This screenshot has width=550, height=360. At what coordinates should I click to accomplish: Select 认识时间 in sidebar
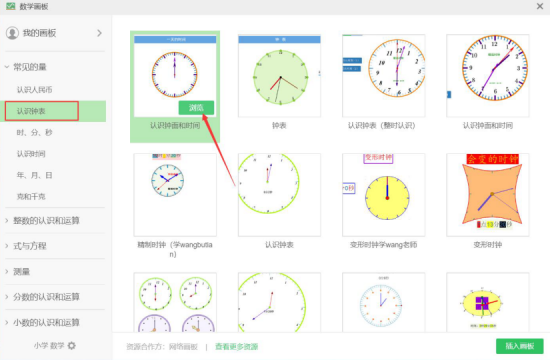click(x=31, y=154)
